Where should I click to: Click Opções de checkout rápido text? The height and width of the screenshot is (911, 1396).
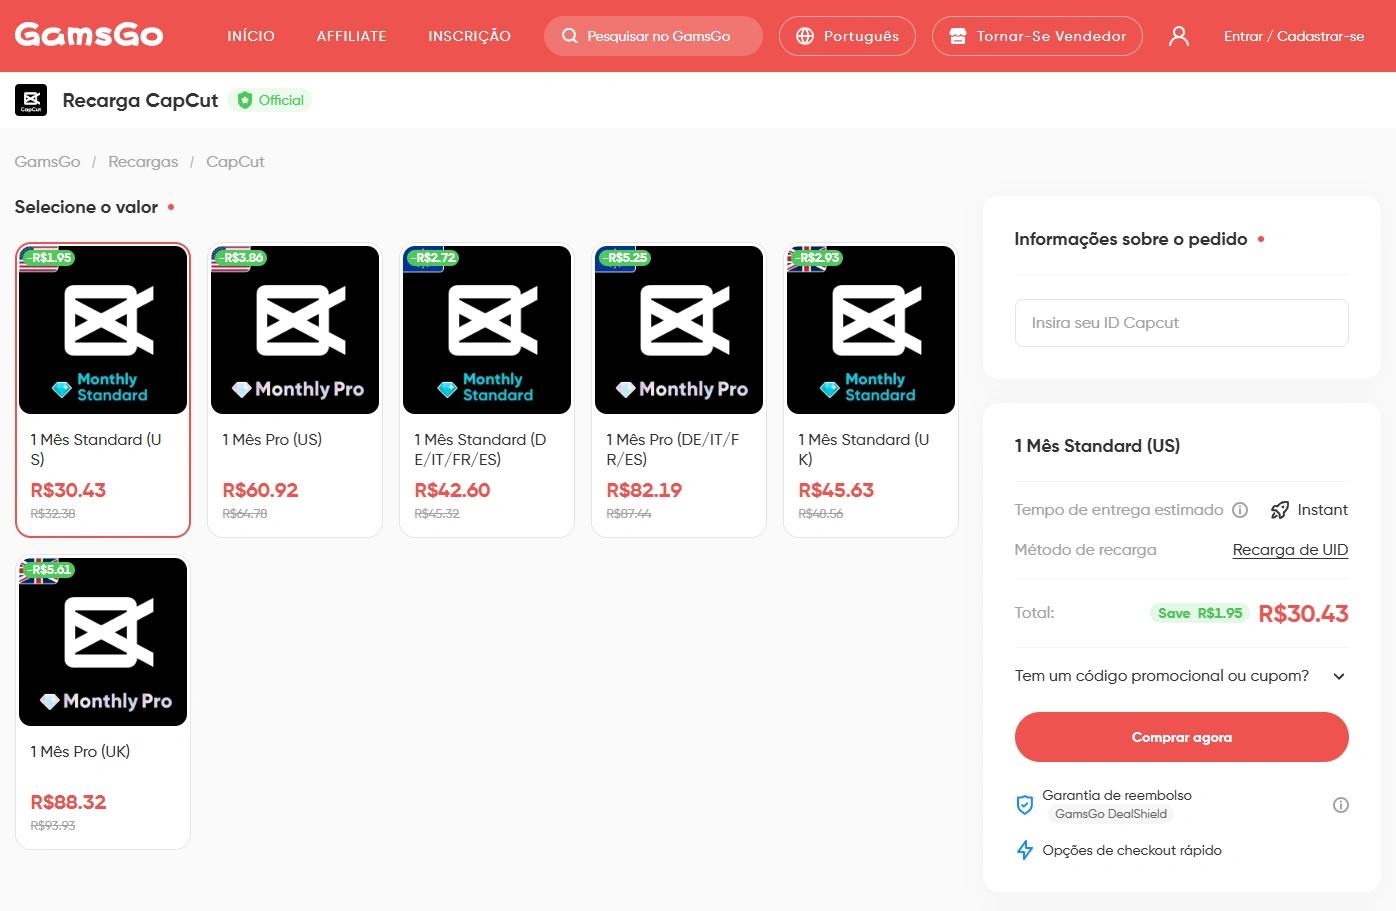1132,850
